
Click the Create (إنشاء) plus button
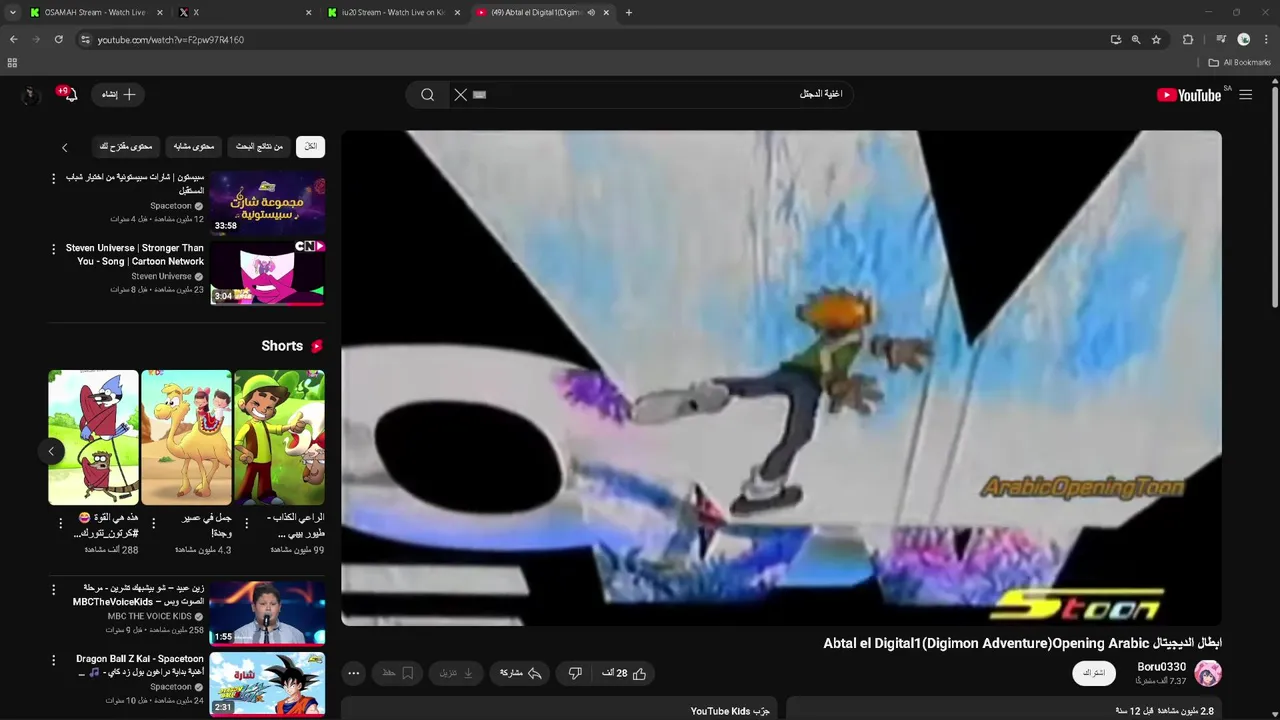119,94
